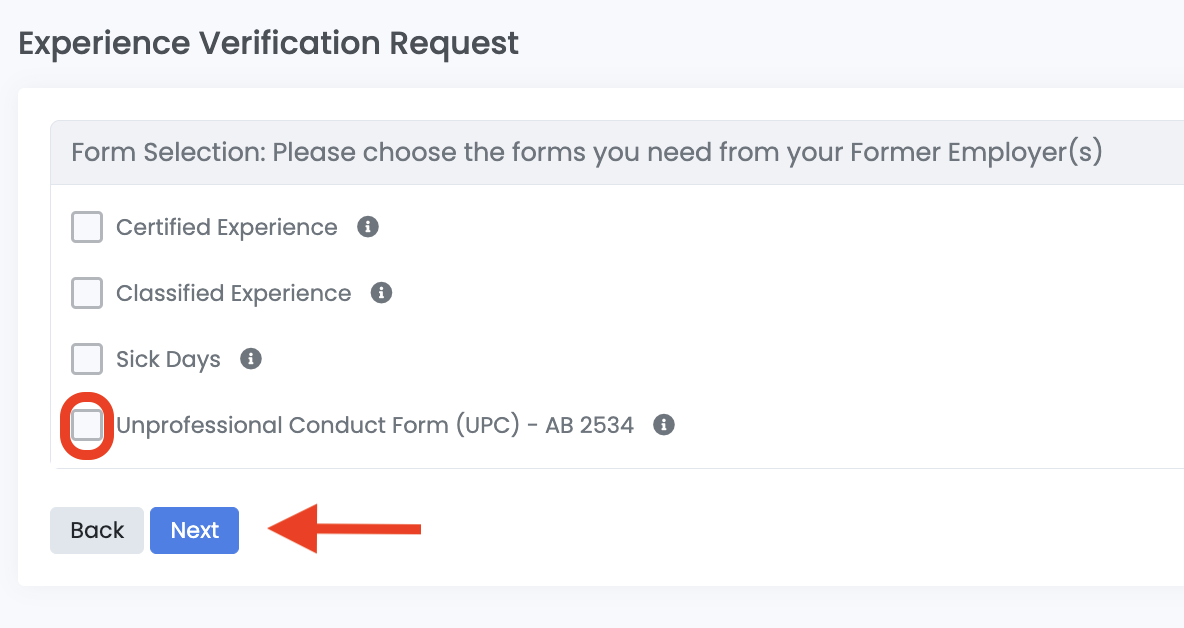Image resolution: width=1184 pixels, height=628 pixels.
Task: Tick the circled Unprofessional Conduct Form checkbox
Action: point(86,424)
